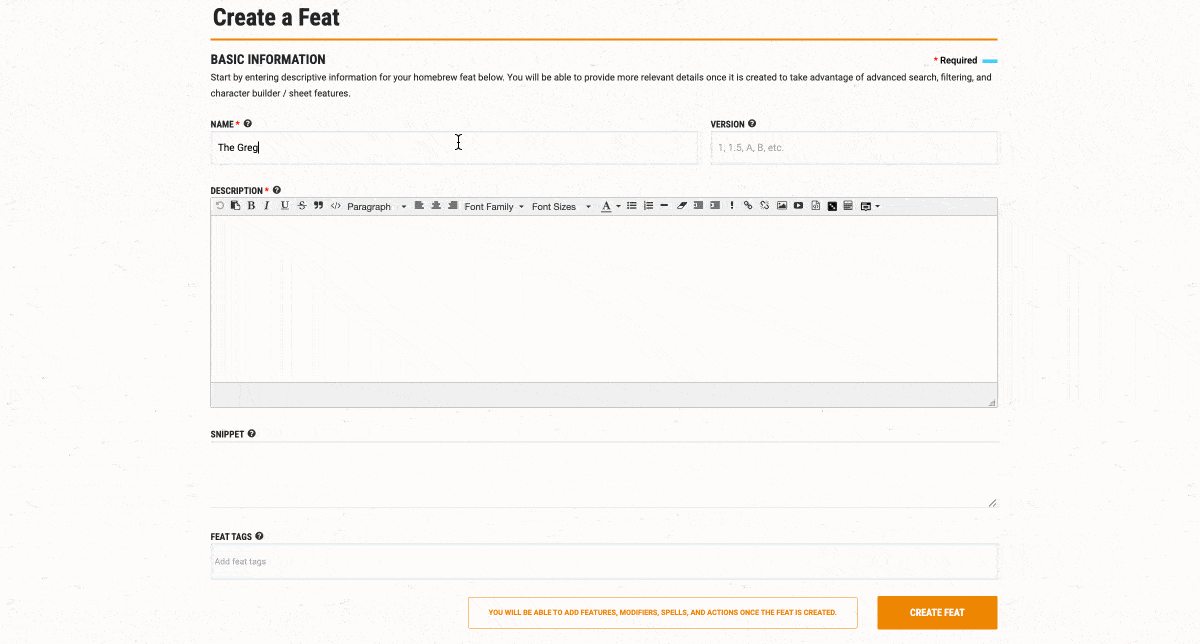
Task: Toggle italic formatting in the toolbar
Action: coord(267,206)
